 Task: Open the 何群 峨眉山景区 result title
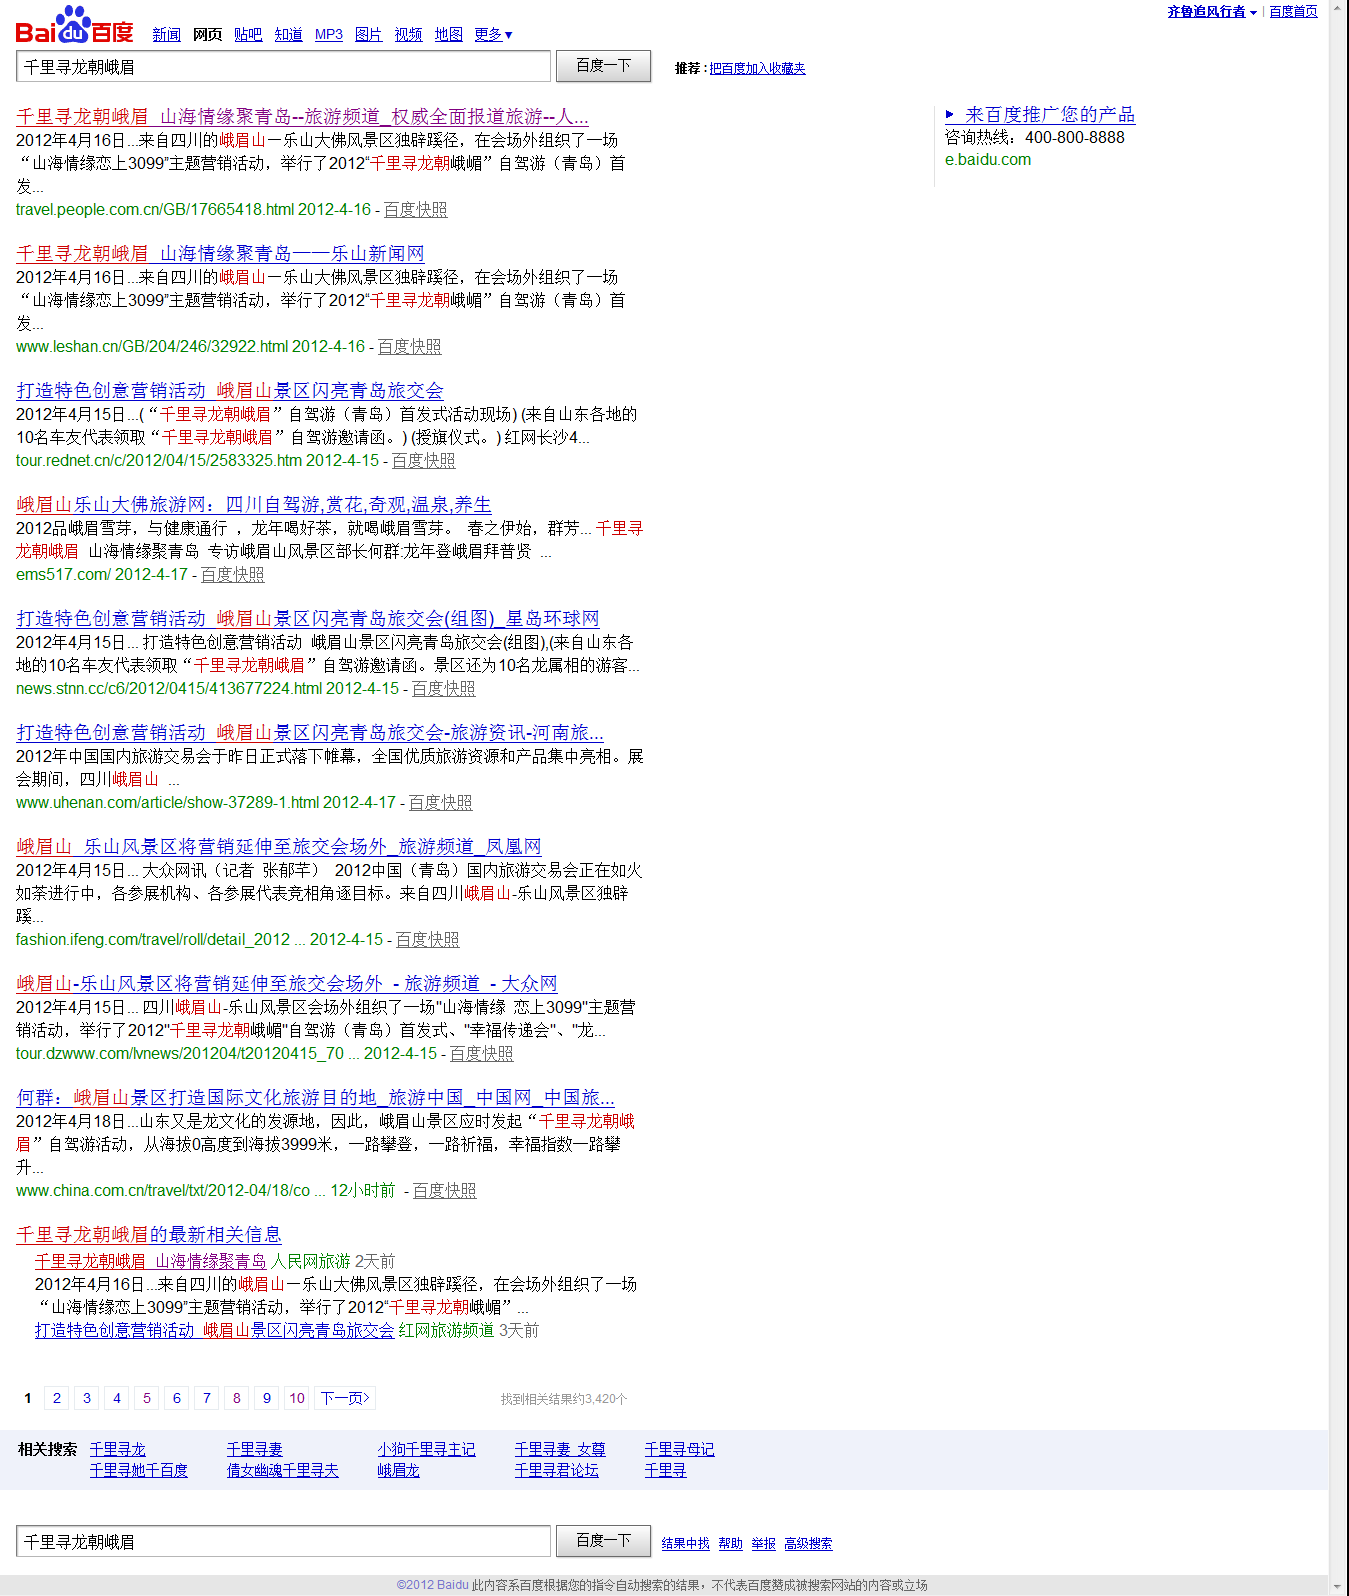pos(315,1098)
